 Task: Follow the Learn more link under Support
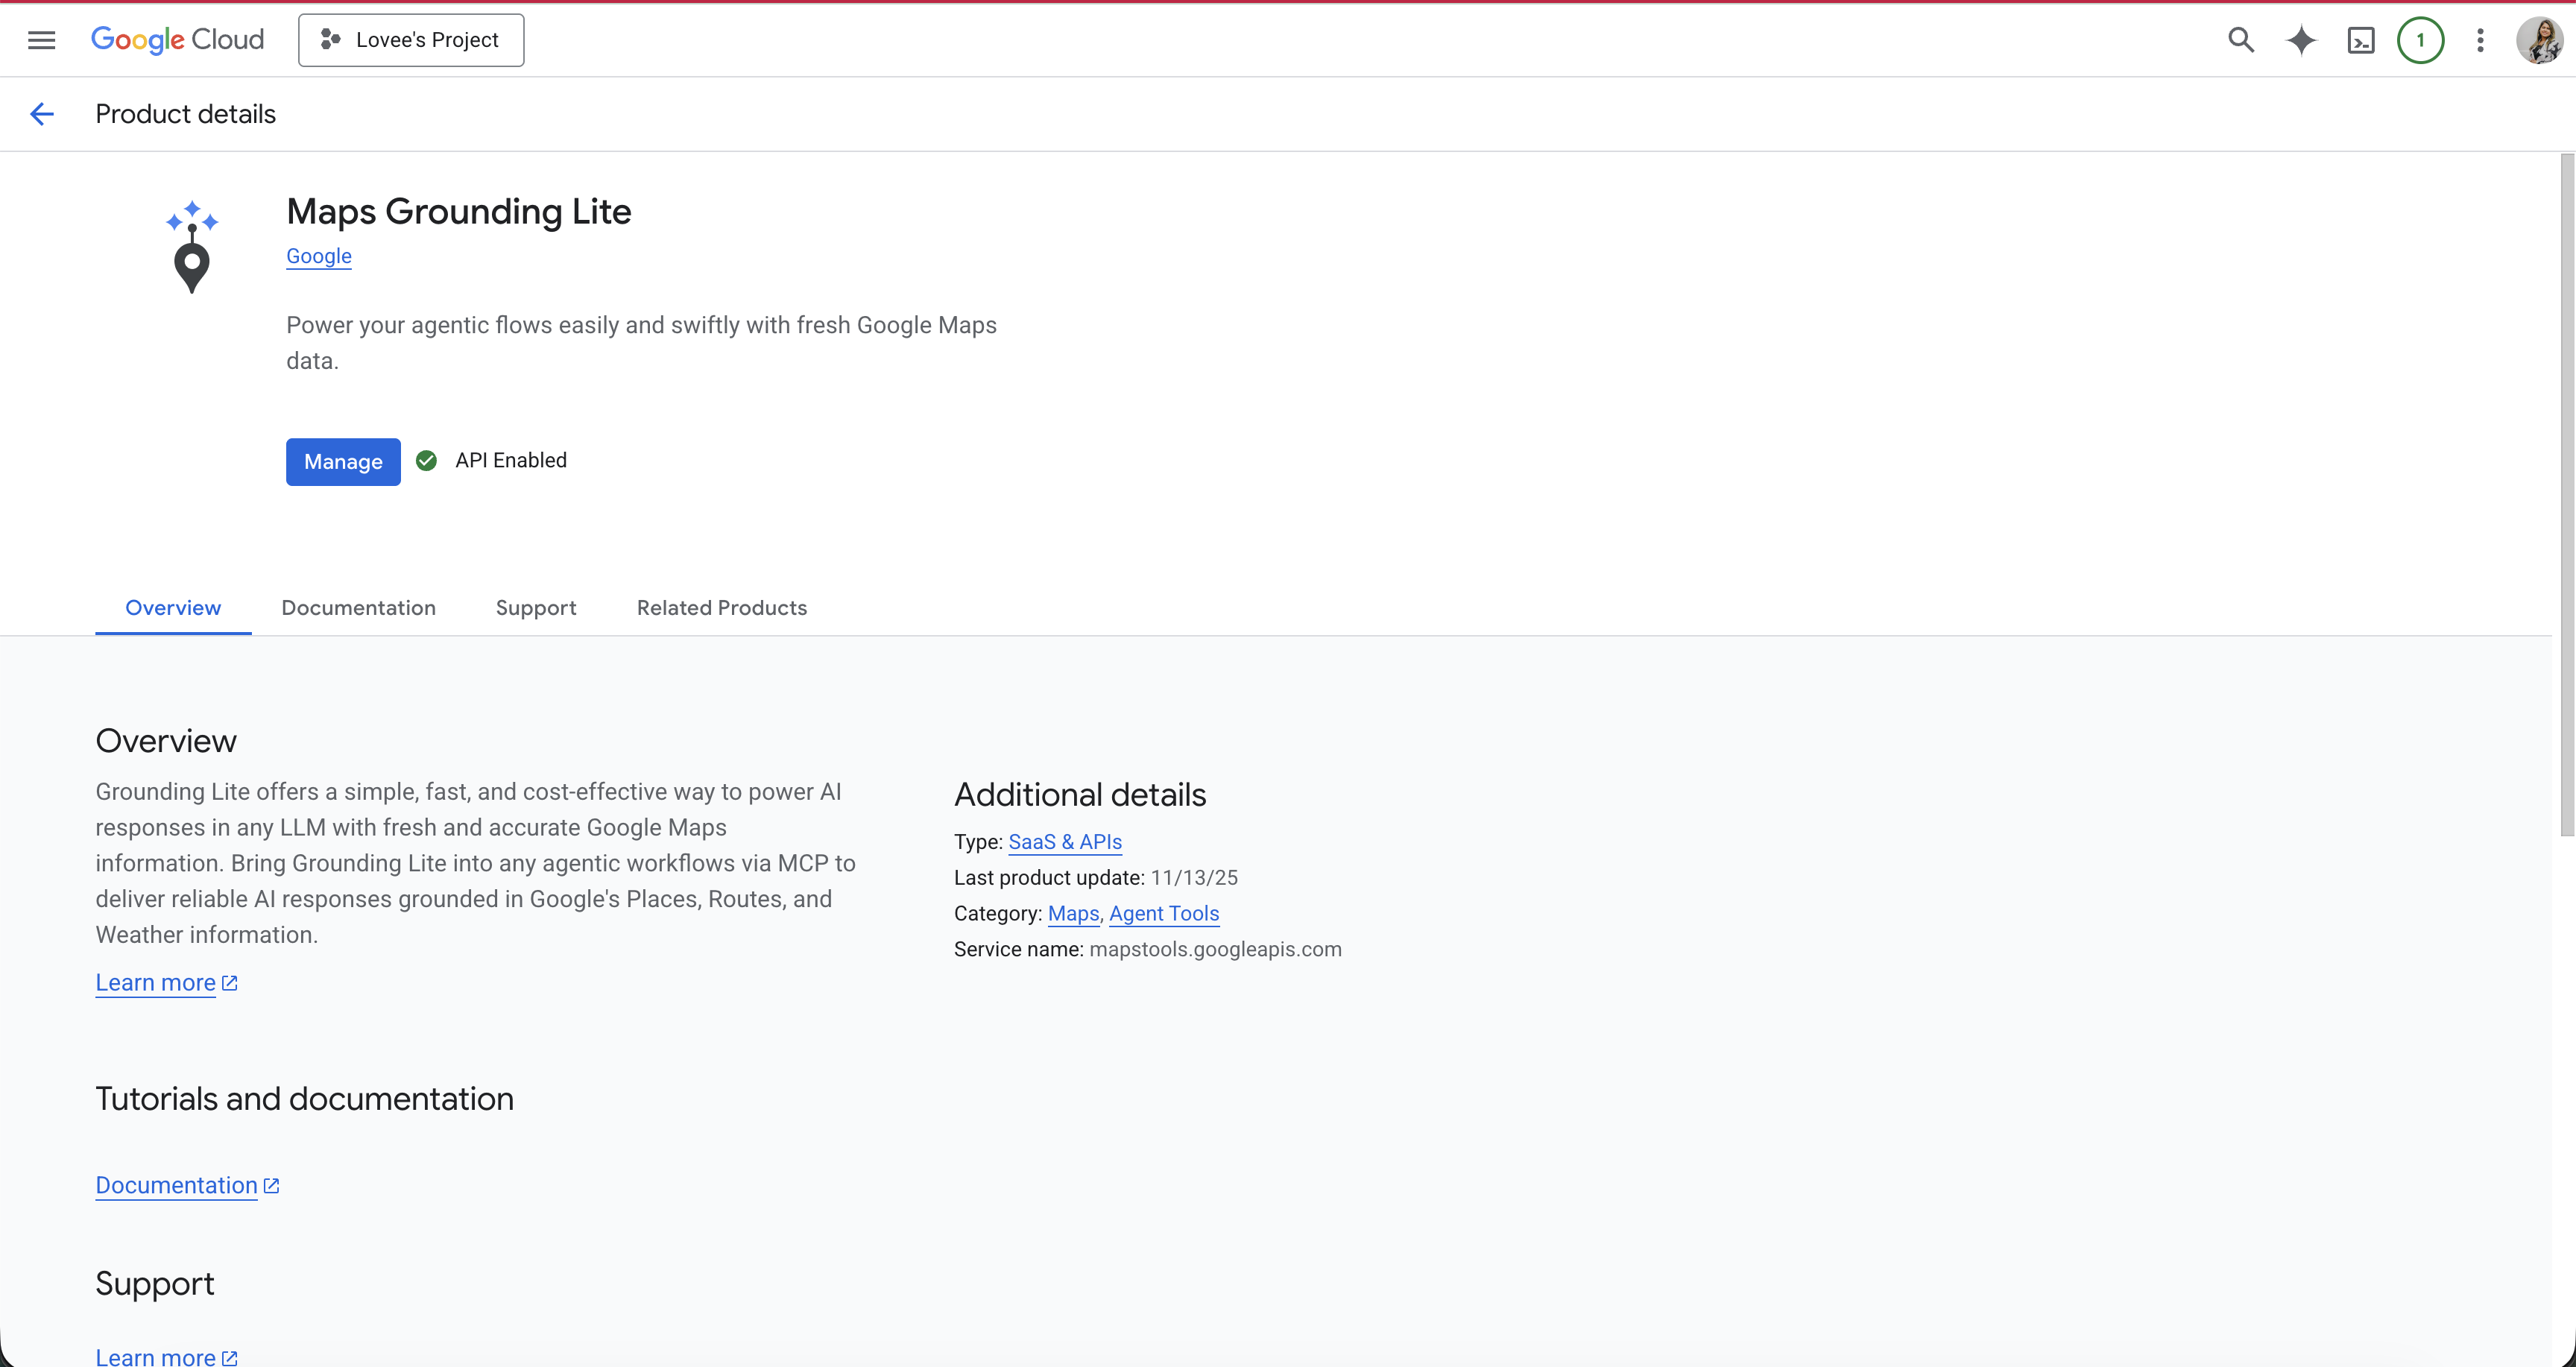[155, 1356]
